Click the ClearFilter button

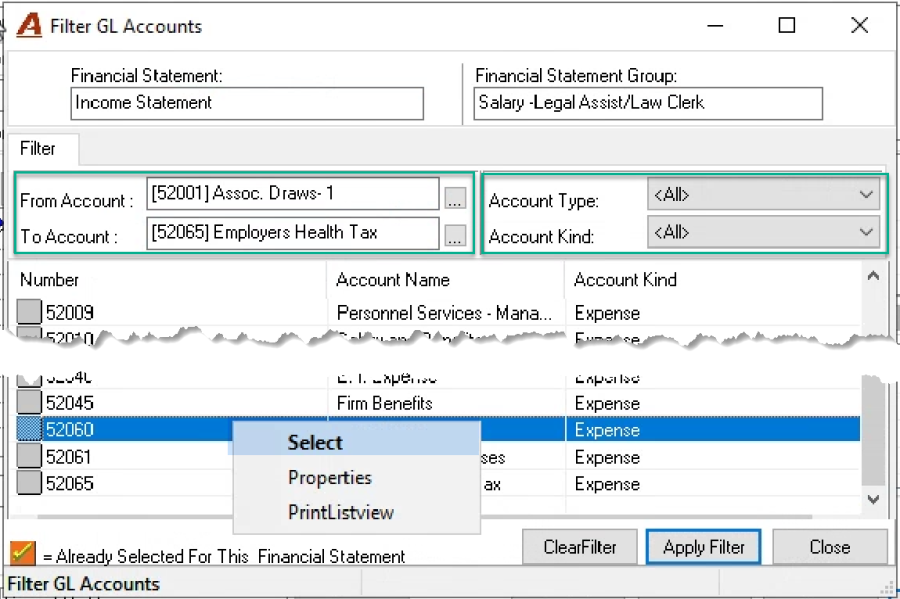(580, 547)
